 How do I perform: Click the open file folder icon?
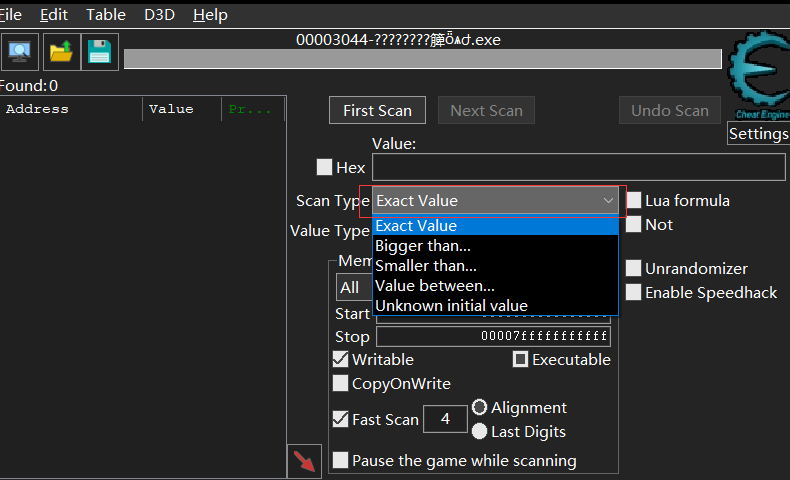tap(61, 51)
